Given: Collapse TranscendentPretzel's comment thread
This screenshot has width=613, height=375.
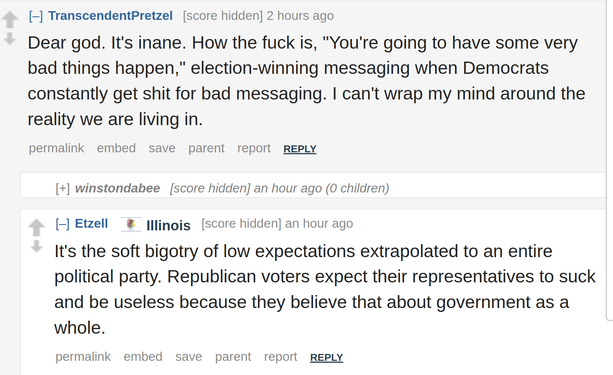Looking at the screenshot, I should click(x=36, y=16).
